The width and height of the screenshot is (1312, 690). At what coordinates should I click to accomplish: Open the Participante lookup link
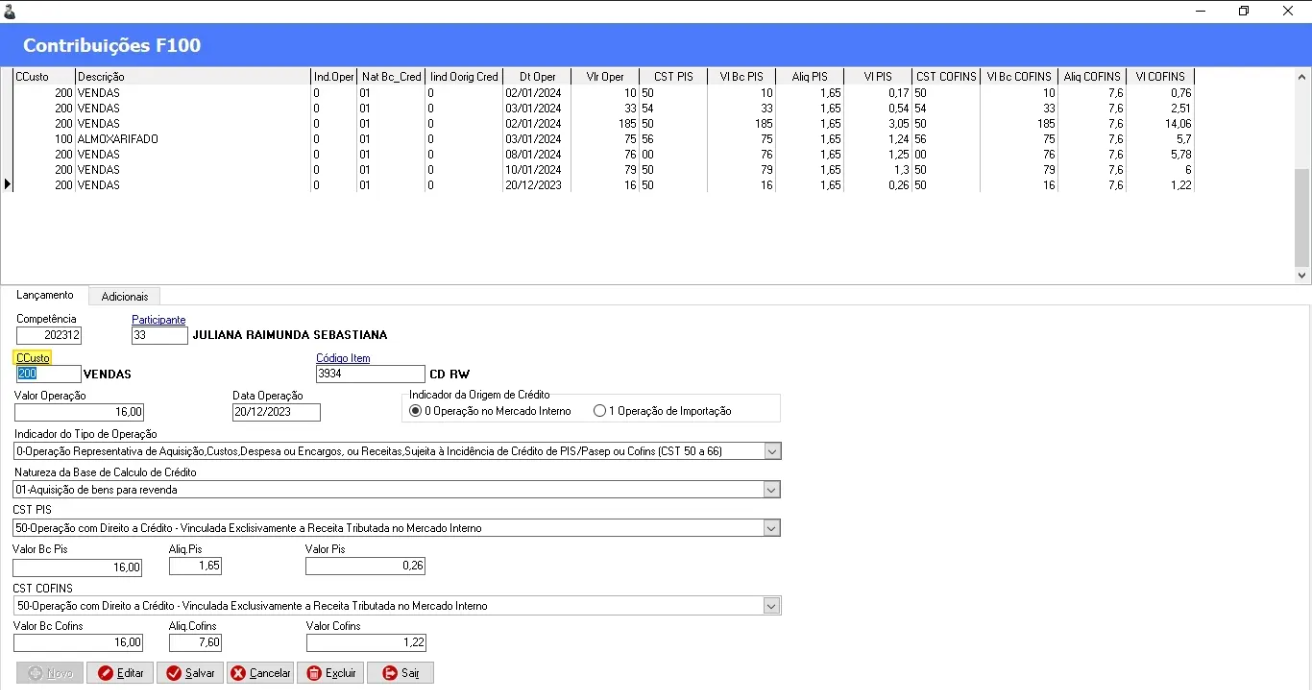pyautogui.click(x=159, y=320)
